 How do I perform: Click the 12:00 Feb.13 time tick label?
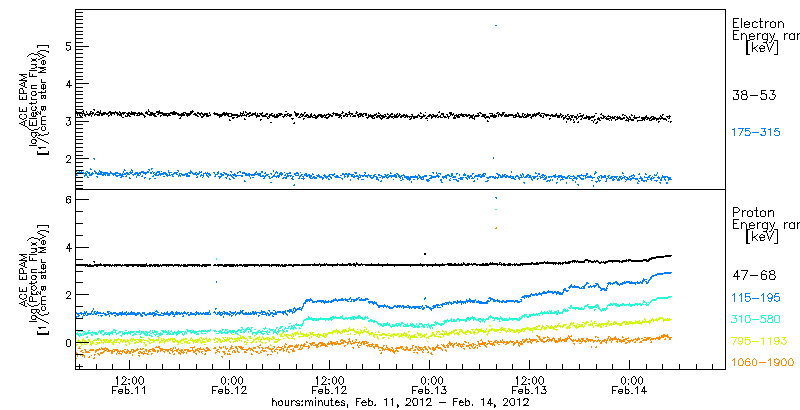(x=530, y=385)
